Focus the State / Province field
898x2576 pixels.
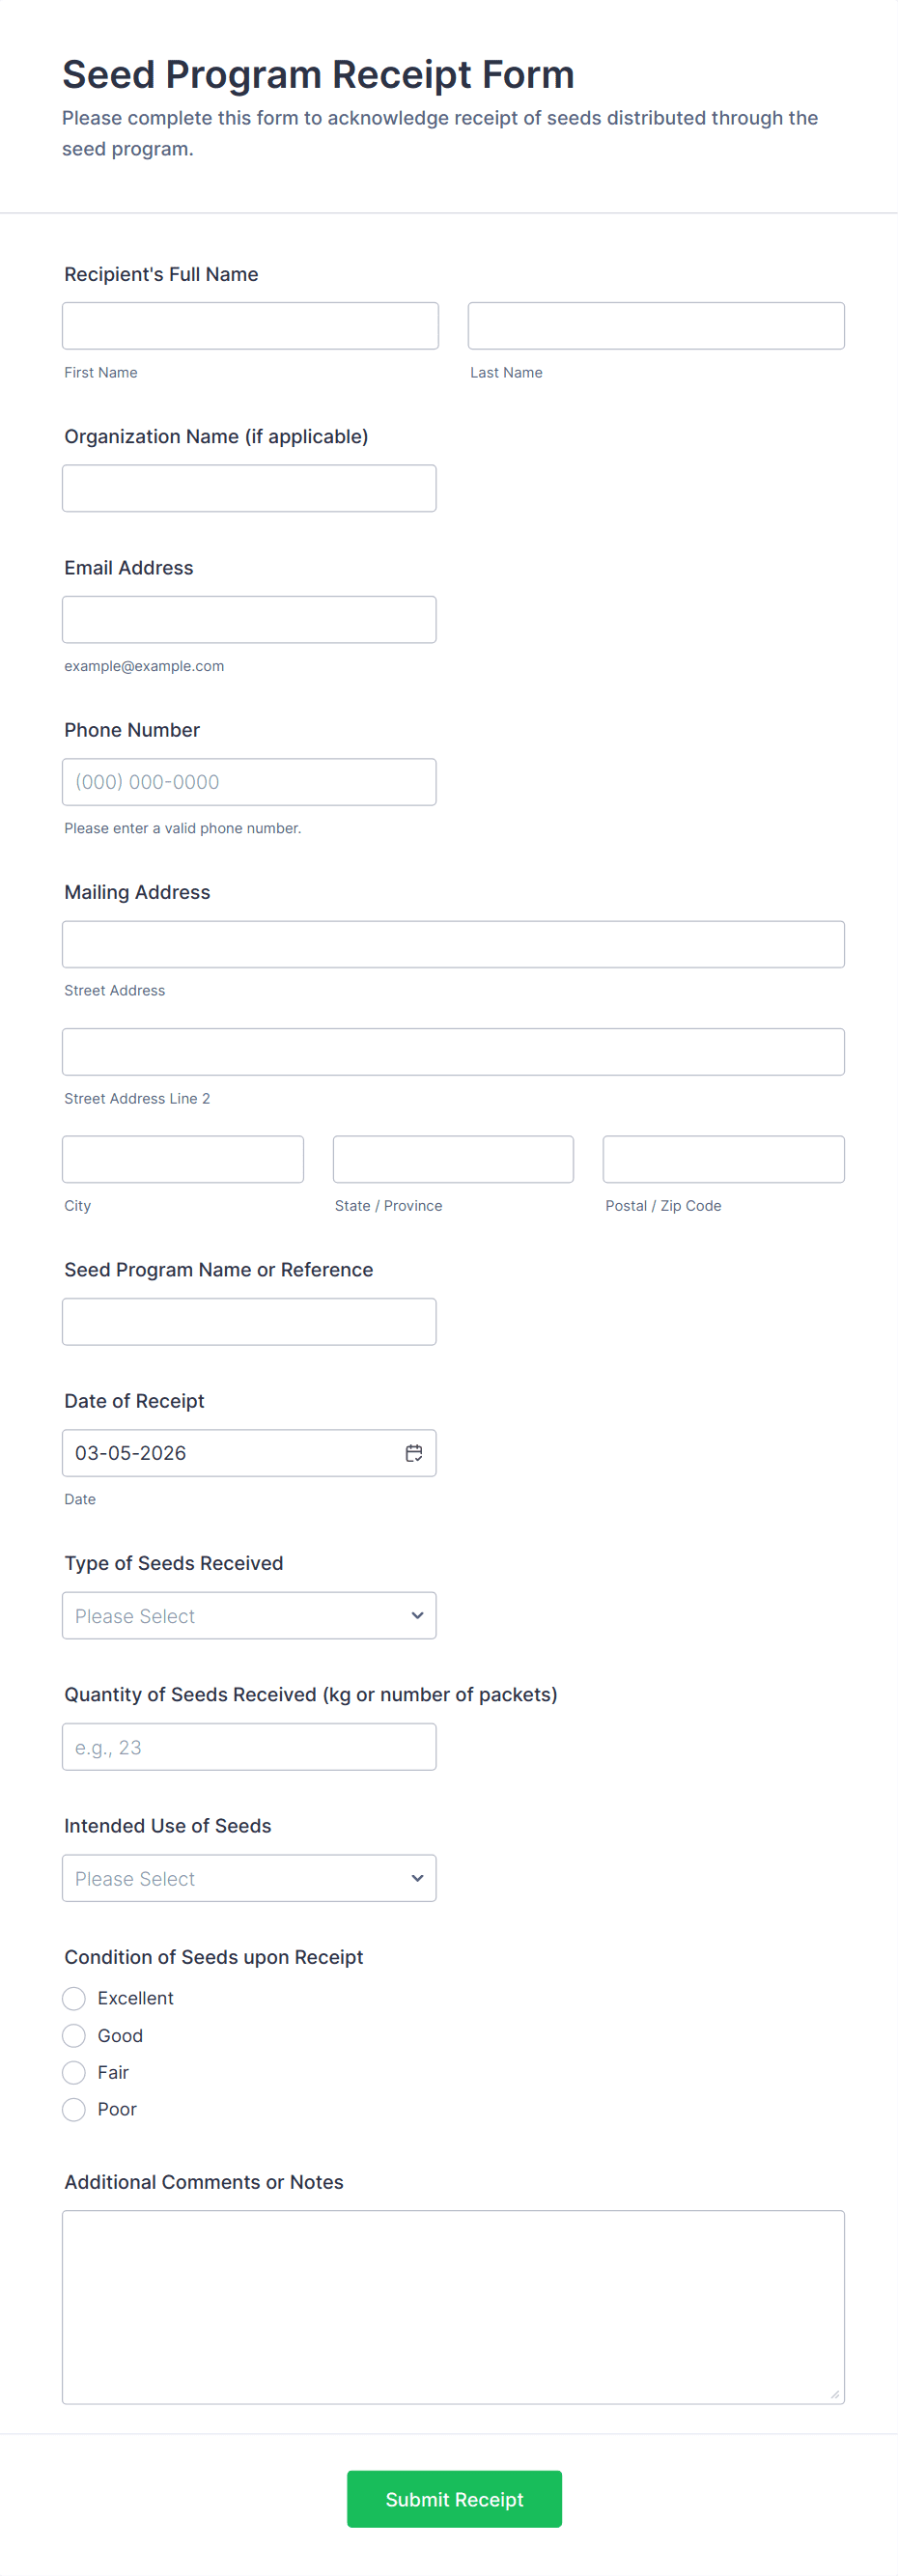[453, 1159]
